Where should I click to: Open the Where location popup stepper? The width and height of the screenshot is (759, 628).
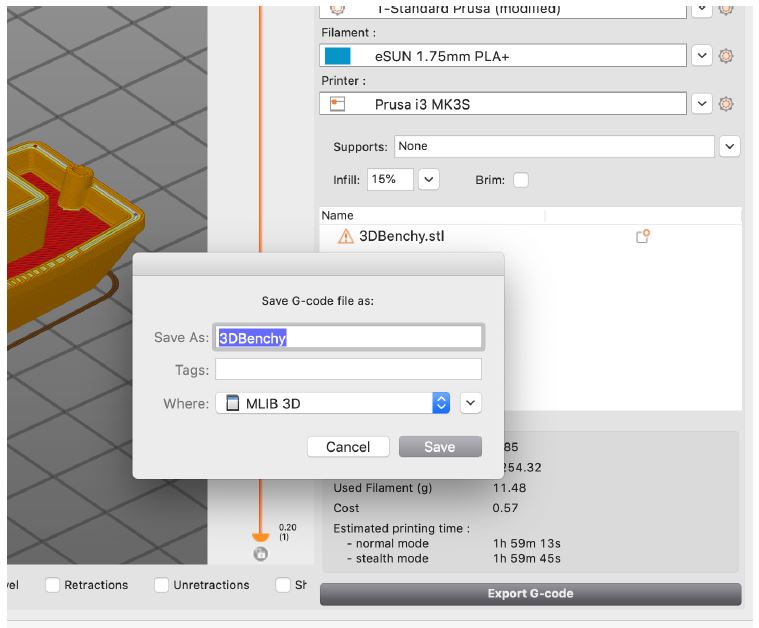(441, 403)
